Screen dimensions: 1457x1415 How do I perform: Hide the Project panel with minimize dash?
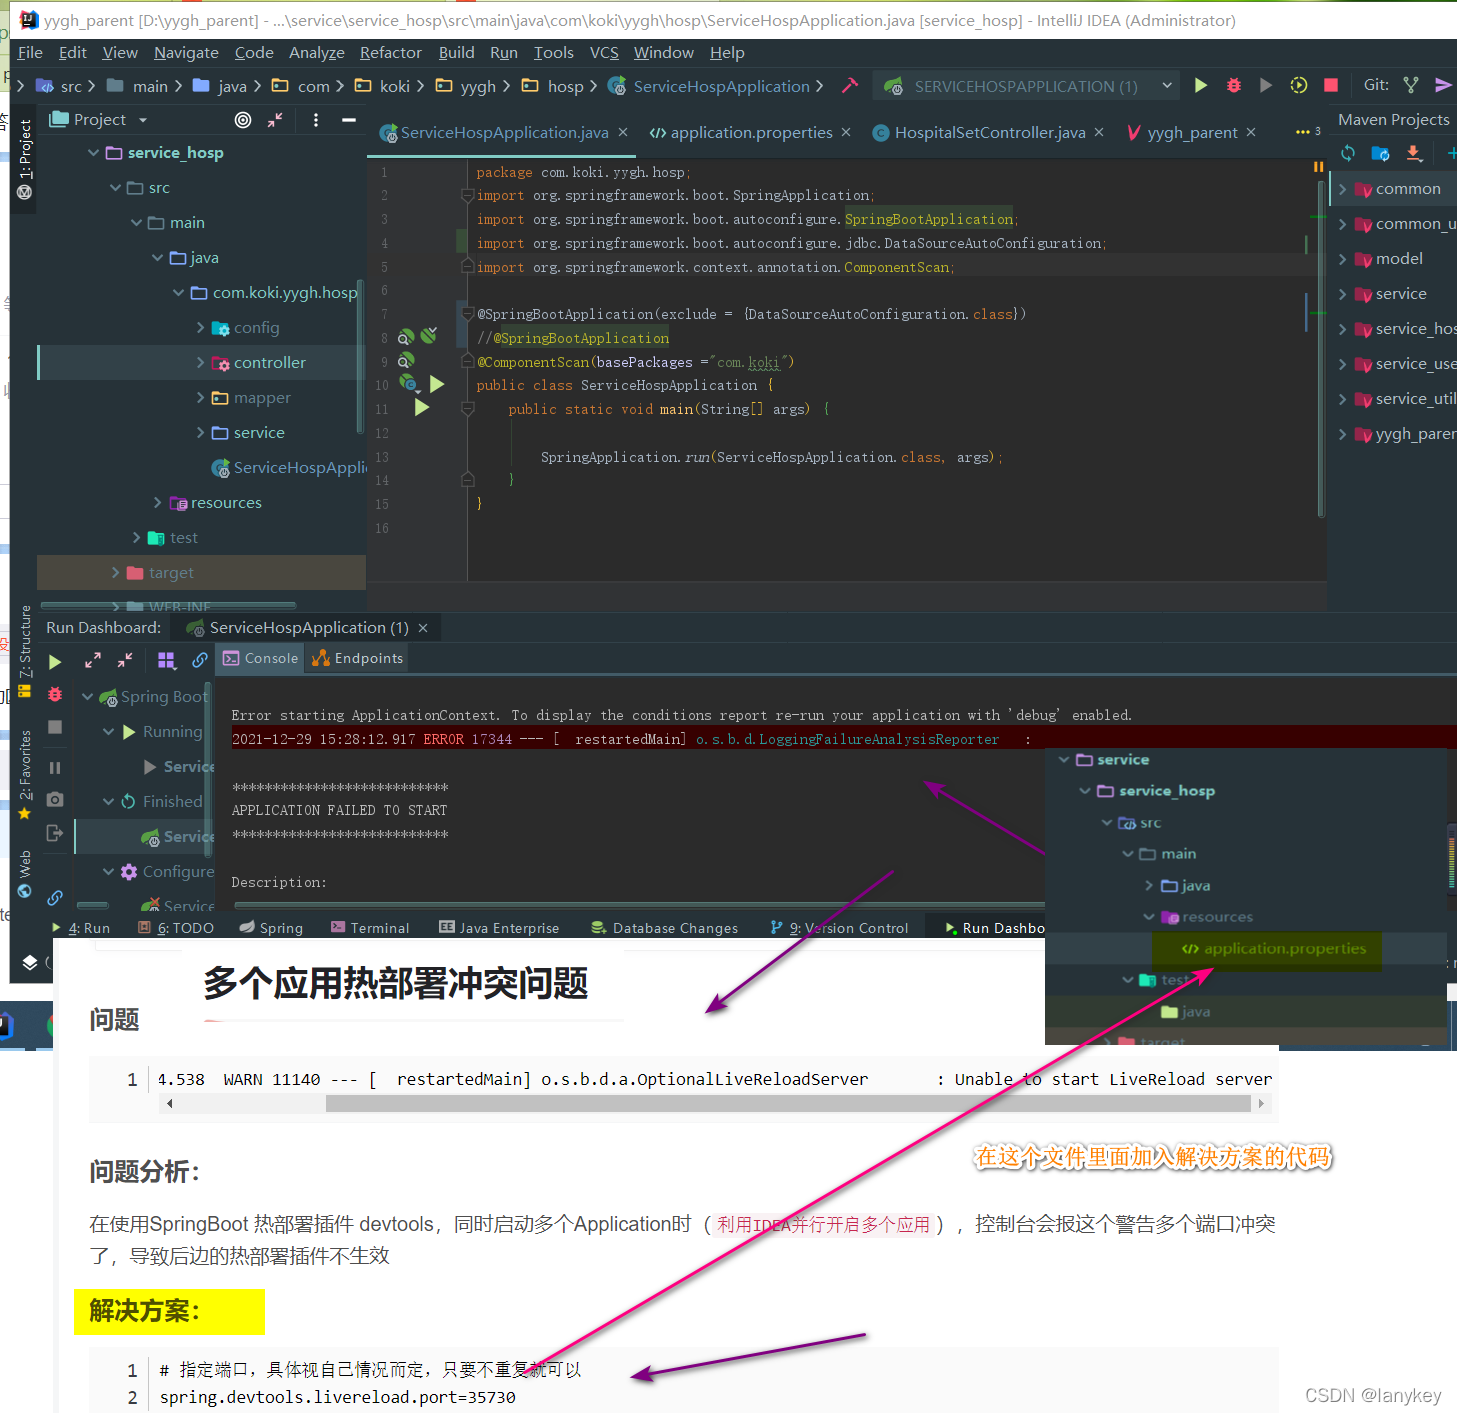[349, 120]
